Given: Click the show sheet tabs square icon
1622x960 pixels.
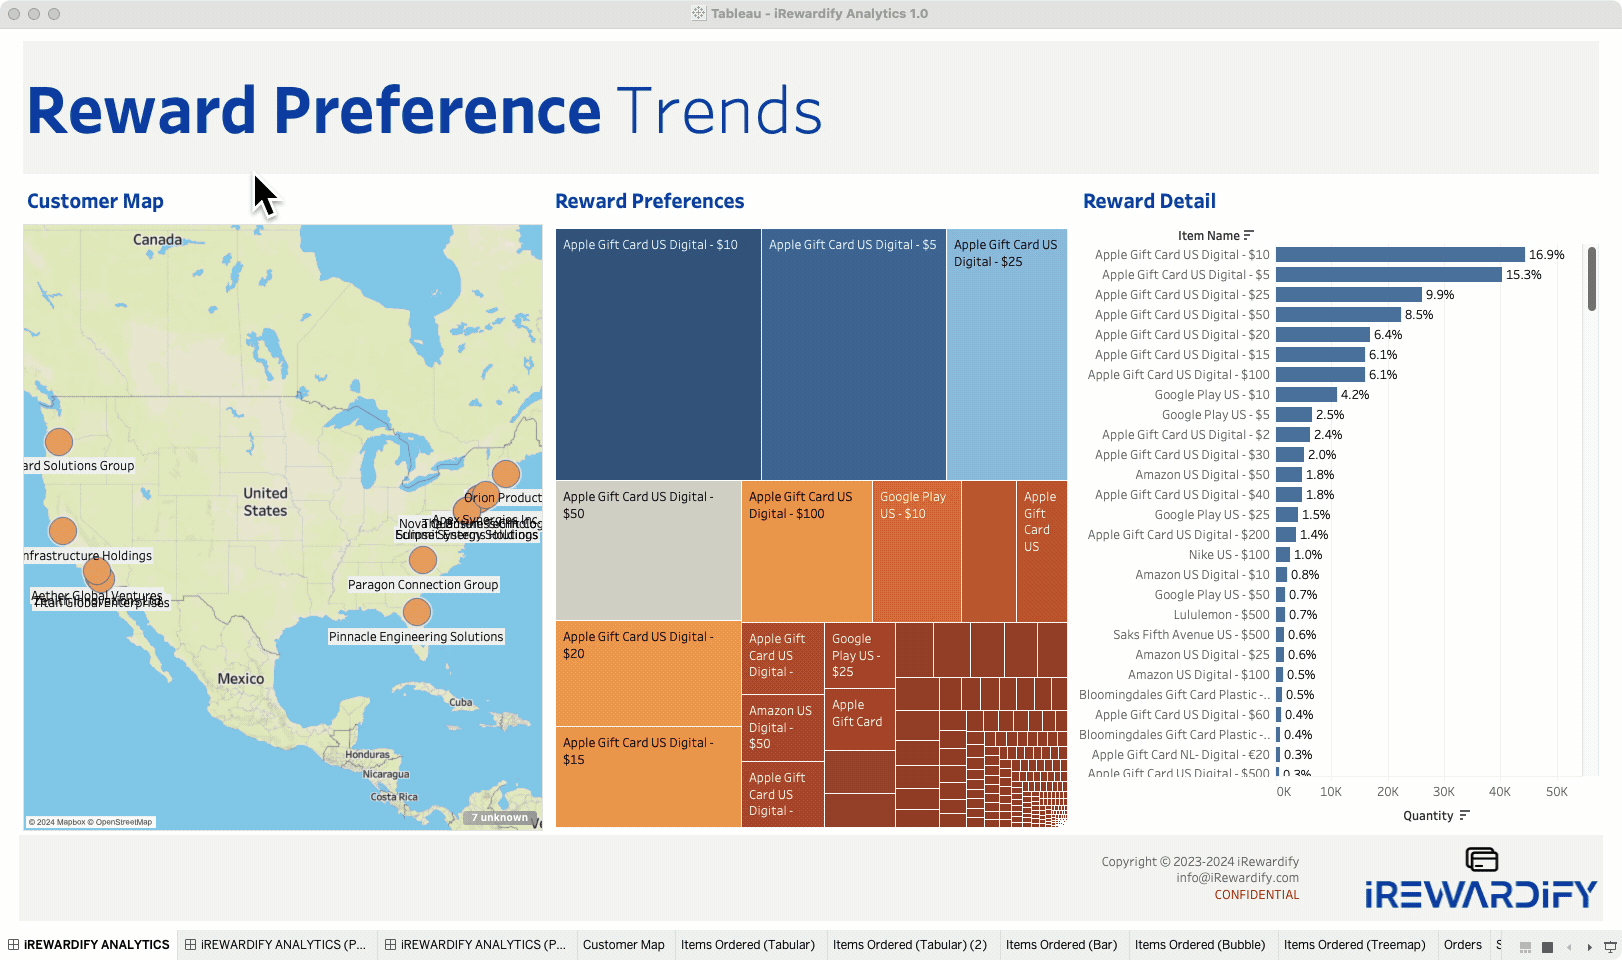Looking at the screenshot, I should click(x=1547, y=946).
